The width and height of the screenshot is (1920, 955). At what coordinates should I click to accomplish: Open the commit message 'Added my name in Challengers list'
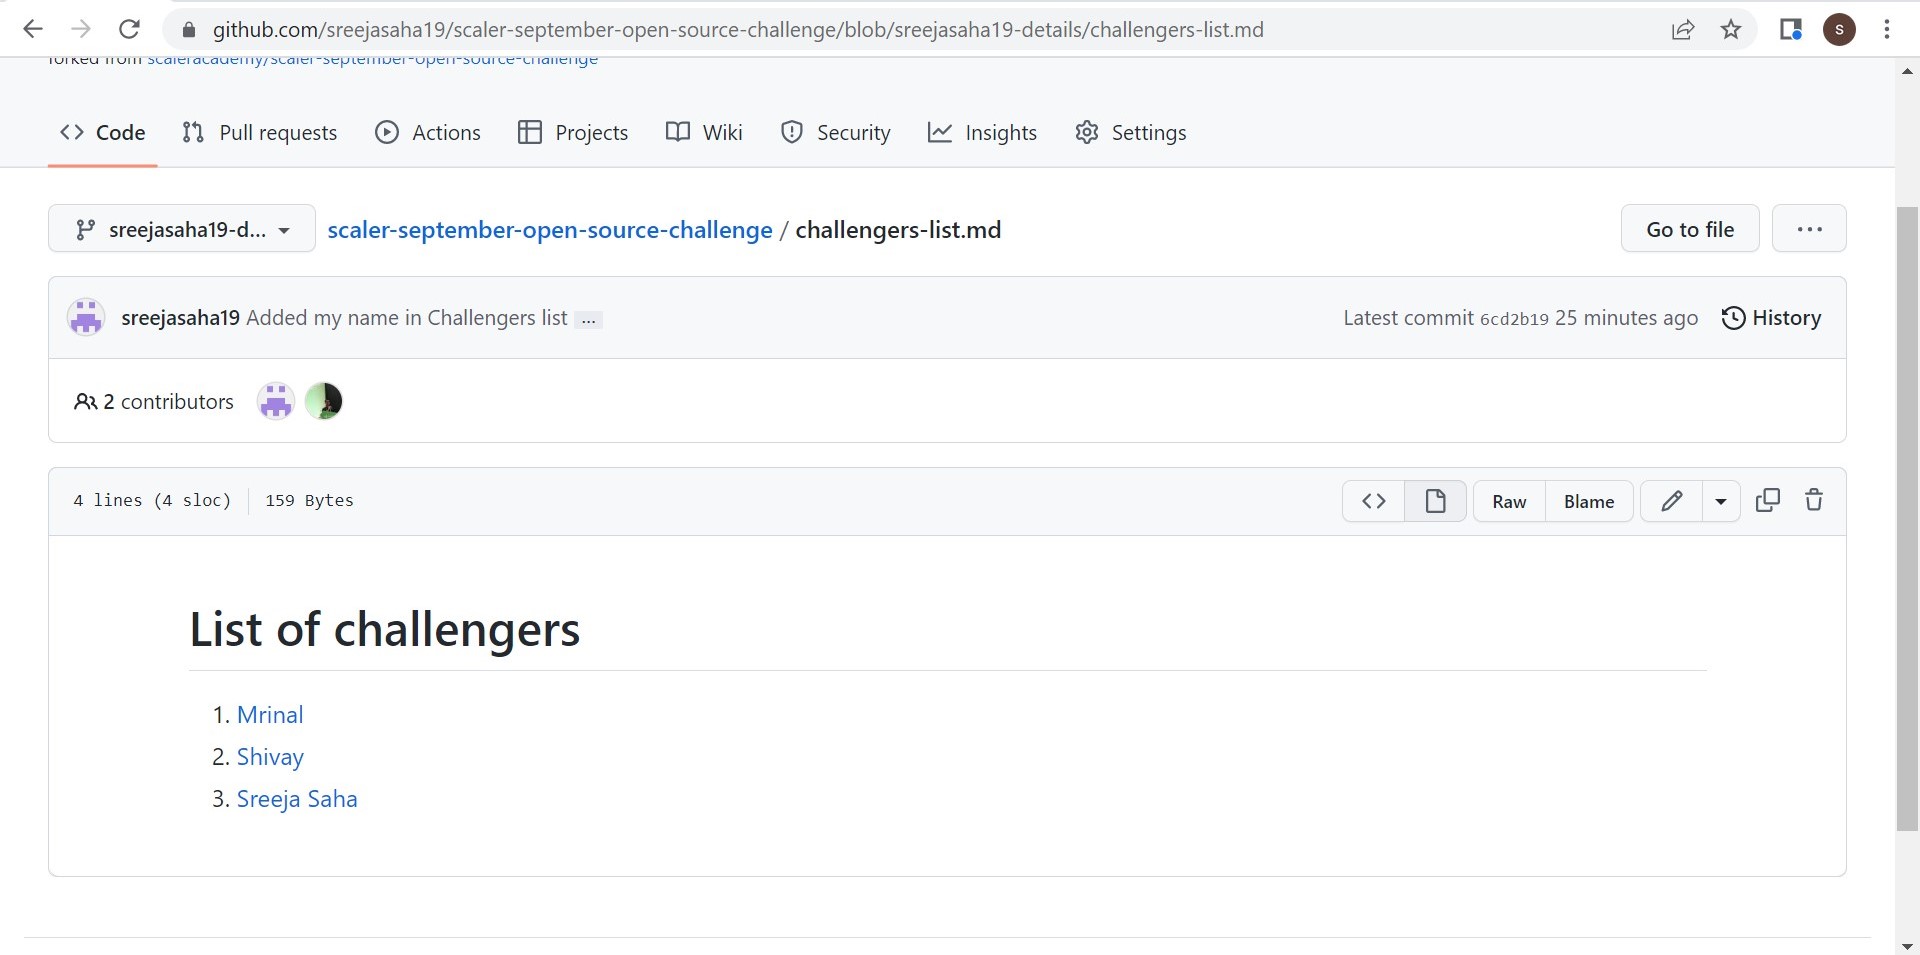[x=407, y=318]
